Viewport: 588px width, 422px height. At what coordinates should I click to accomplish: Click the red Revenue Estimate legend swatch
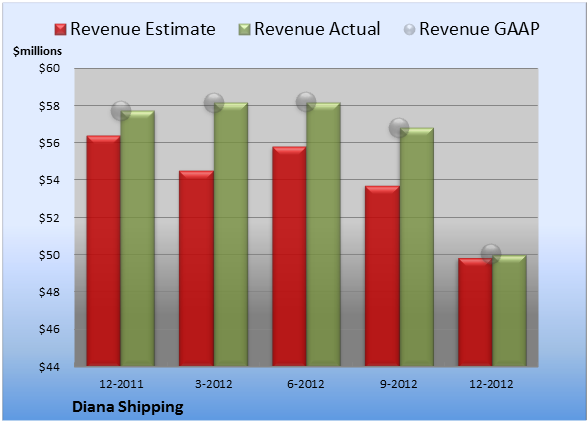[x=60, y=30]
